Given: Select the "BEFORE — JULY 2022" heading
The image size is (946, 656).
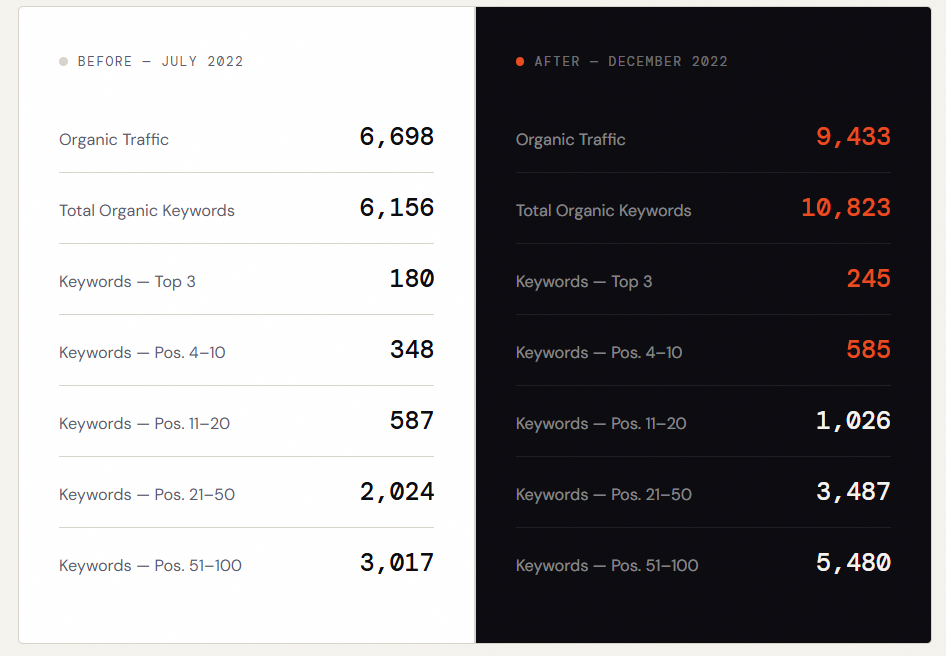Looking at the screenshot, I should [160, 61].
